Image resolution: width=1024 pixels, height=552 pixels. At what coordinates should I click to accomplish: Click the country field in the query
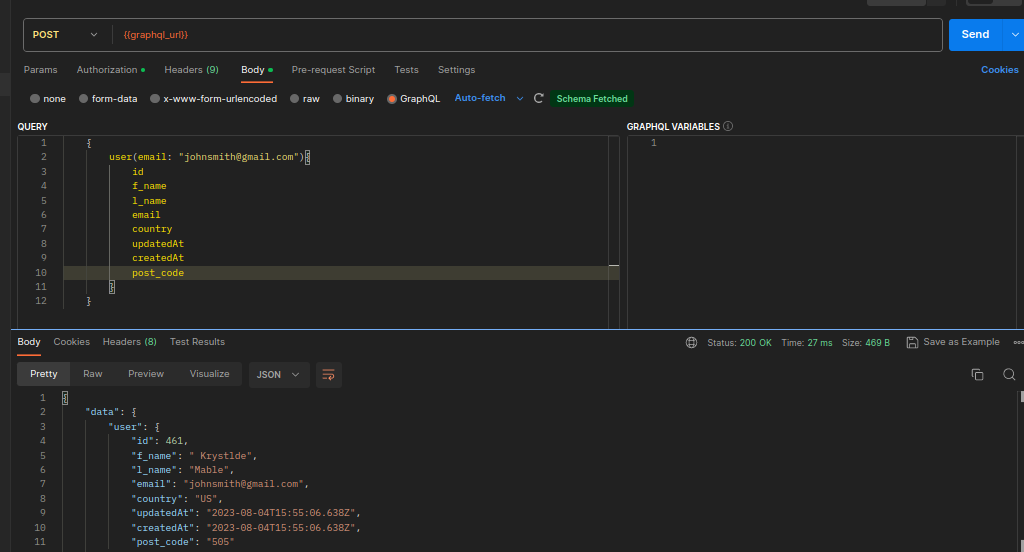coord(152,229)
